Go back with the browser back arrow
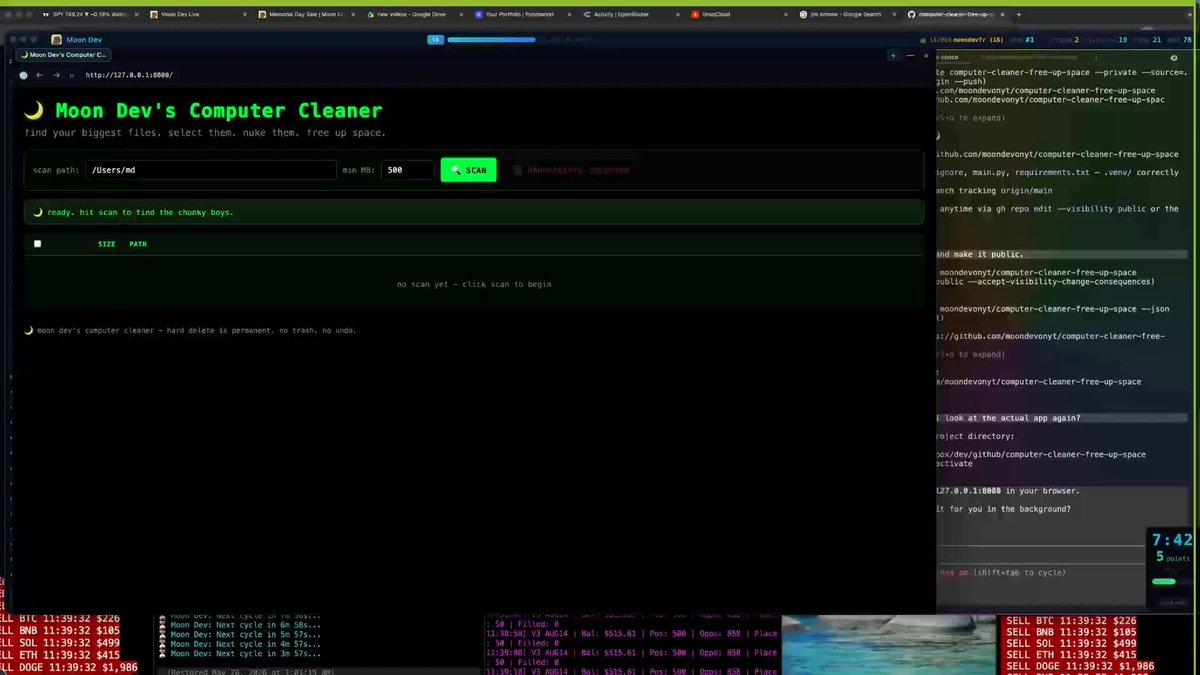 [x=39, y=75]
